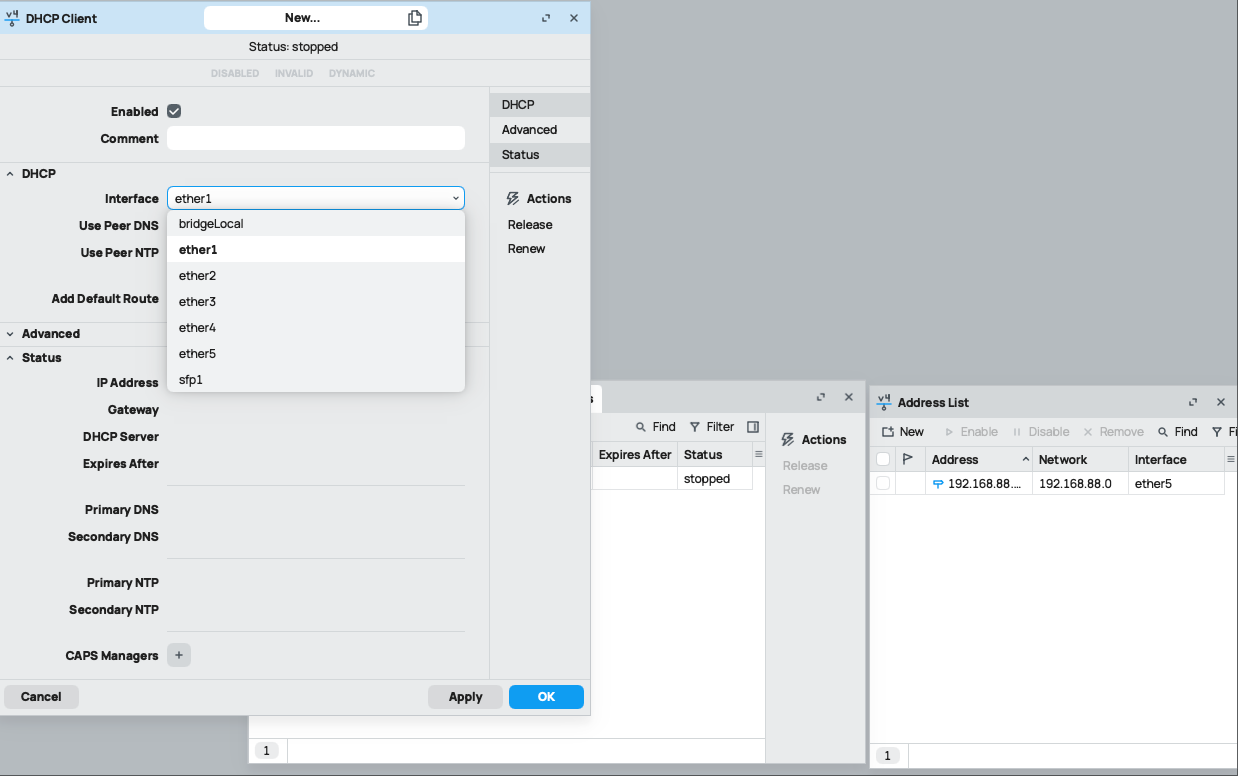
Task: Click the Status column header in DHCP list
Action: (x=715, y=454)
